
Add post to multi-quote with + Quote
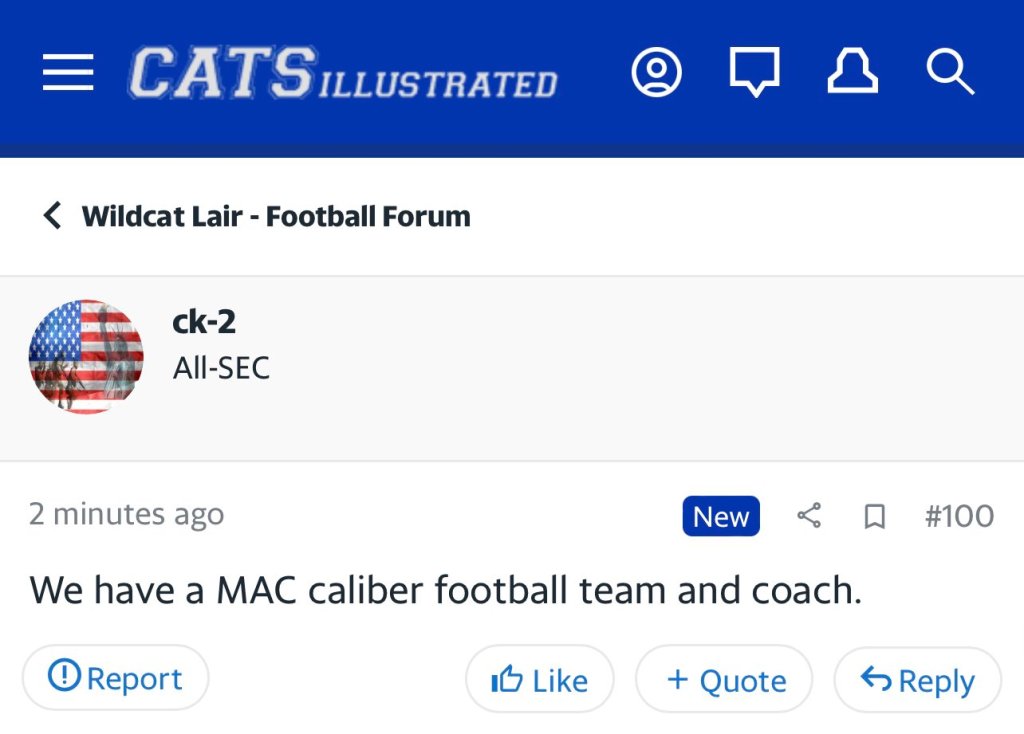(725, 680)
